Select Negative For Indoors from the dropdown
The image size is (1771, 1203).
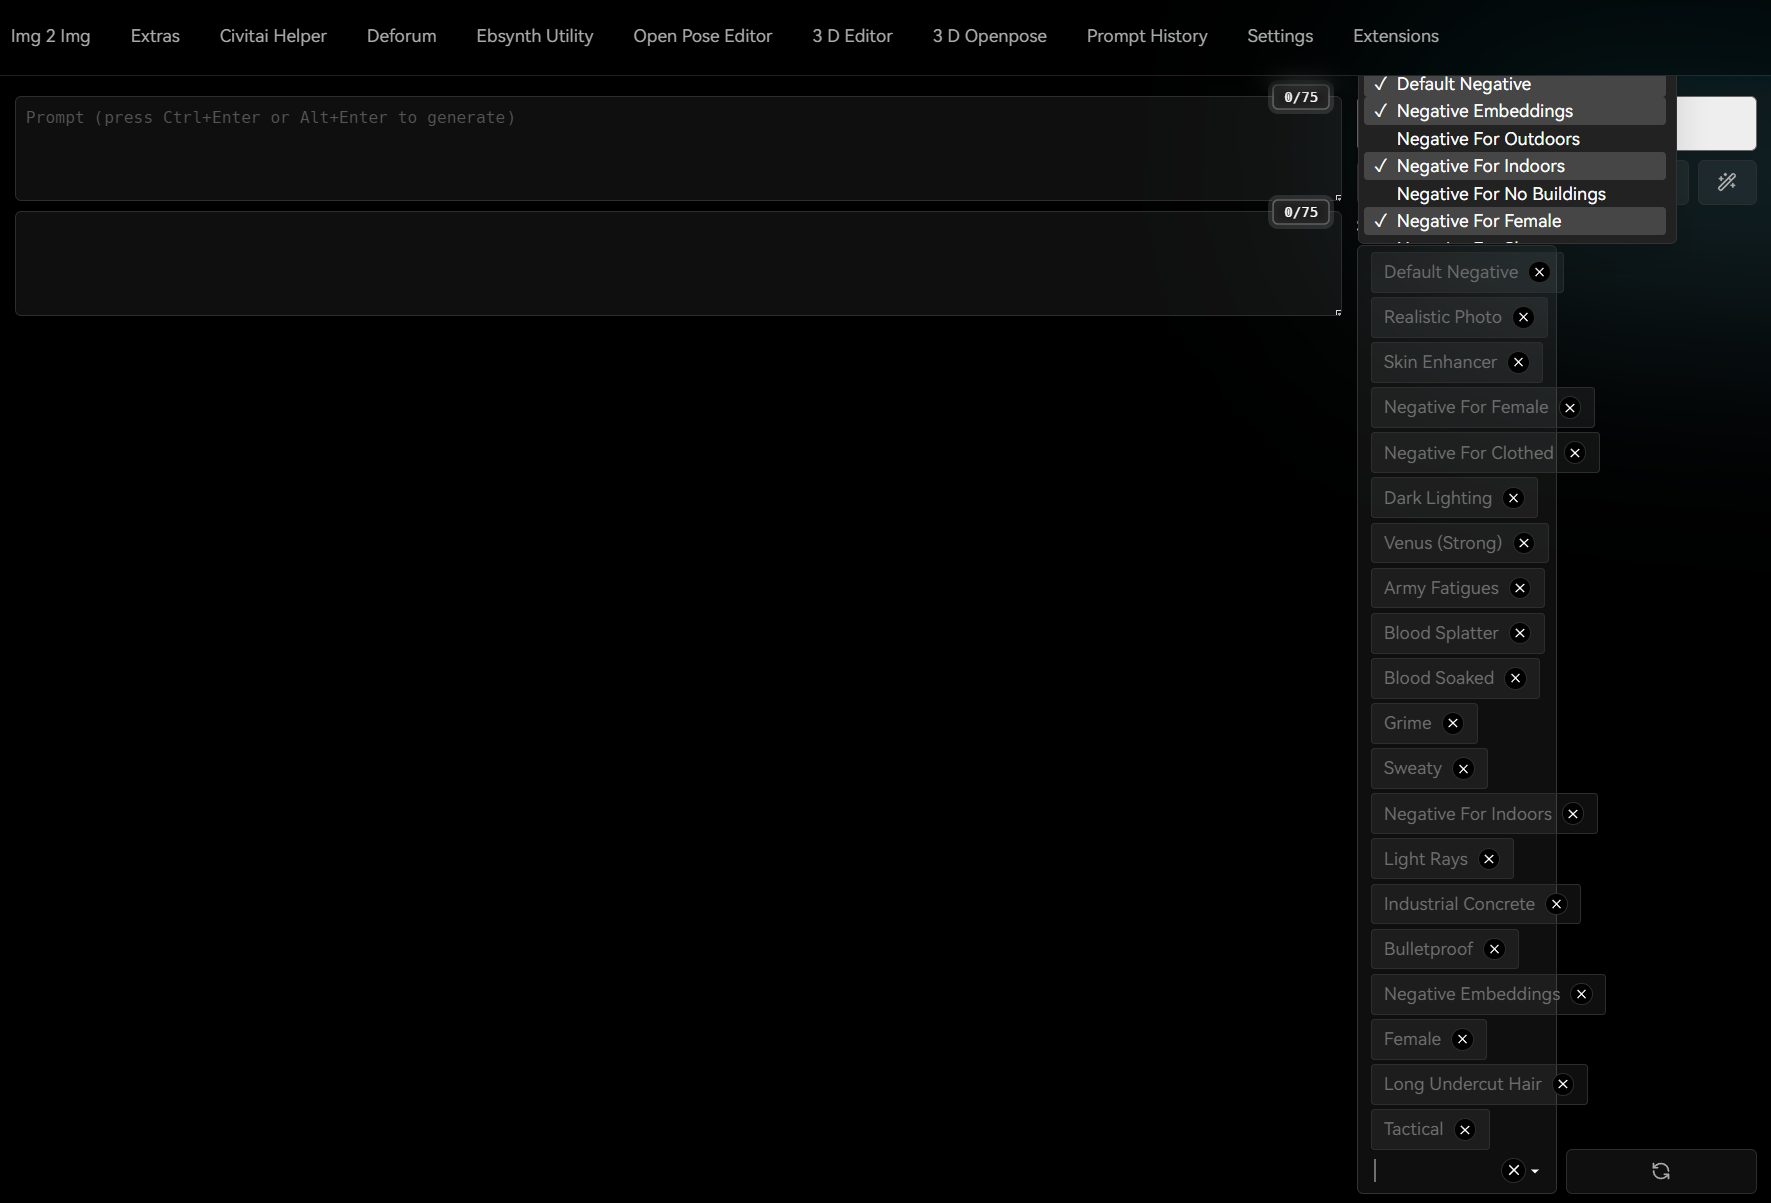tap(1479, 166)
